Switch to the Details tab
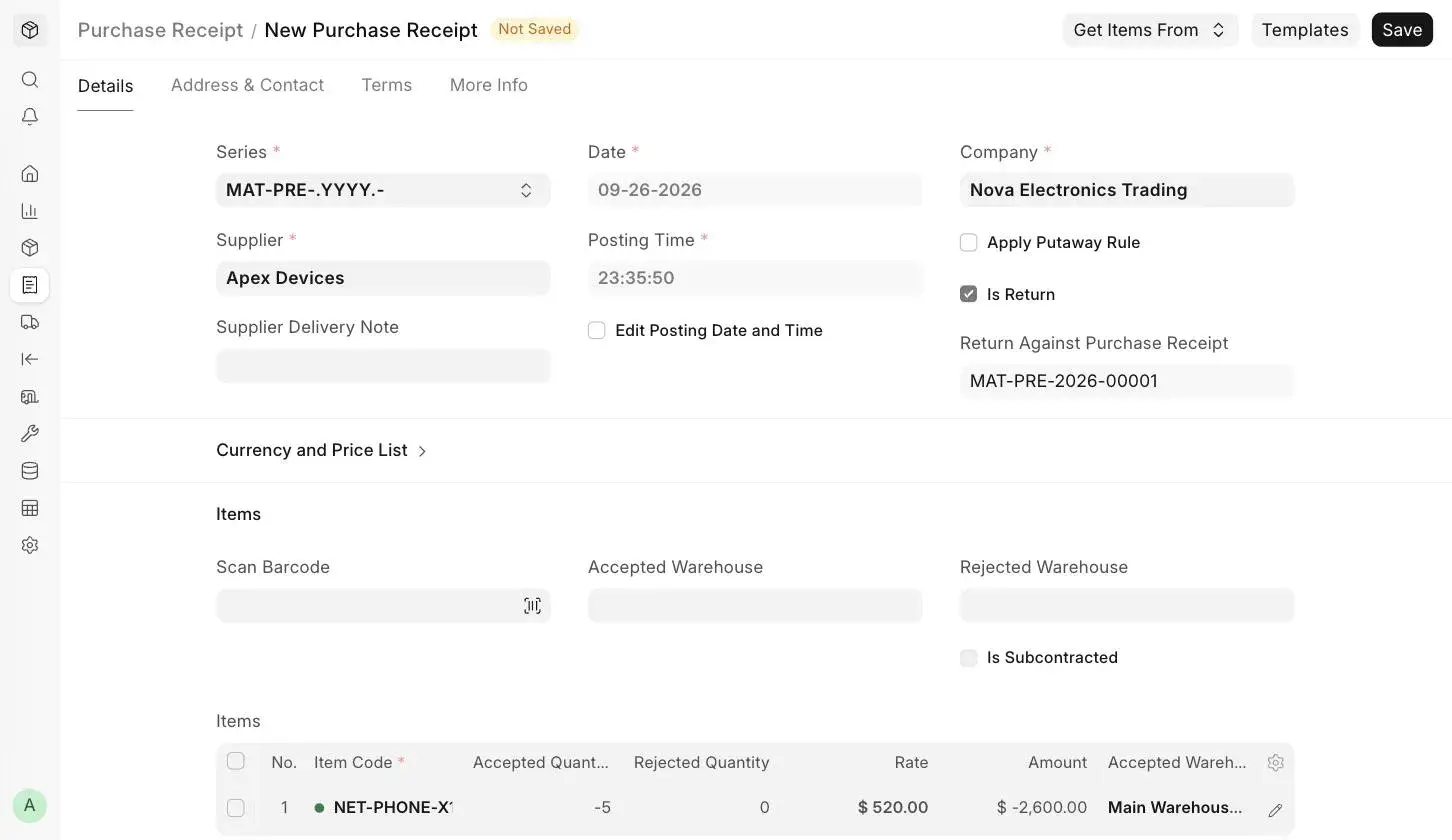Viewport: 1452px width, 840px height. 105,85
